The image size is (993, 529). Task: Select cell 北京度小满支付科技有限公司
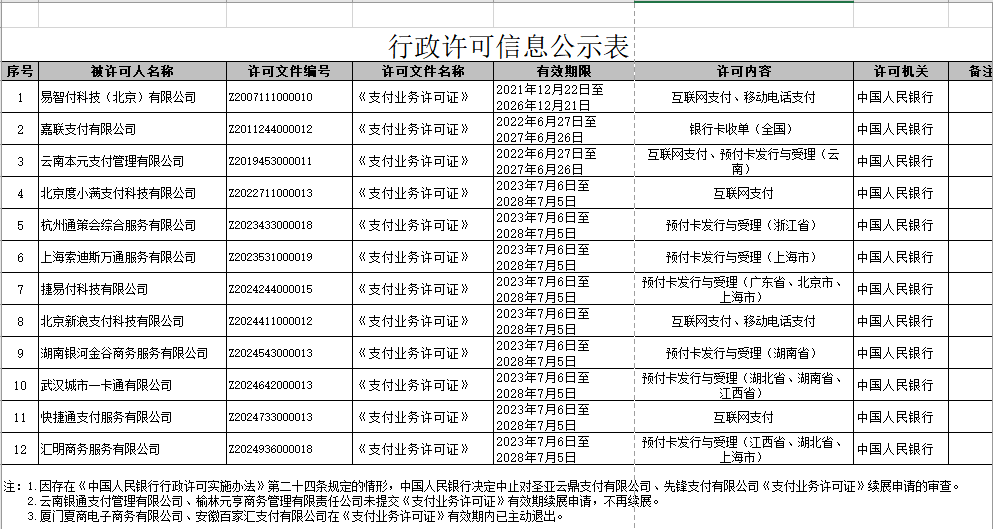click(132, 193)
